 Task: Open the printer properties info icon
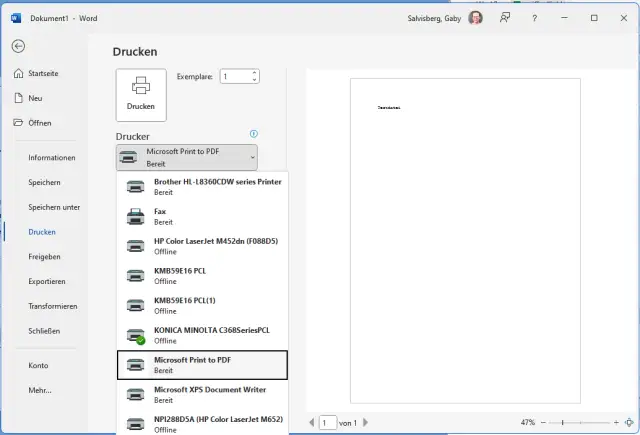pos(254,134)
